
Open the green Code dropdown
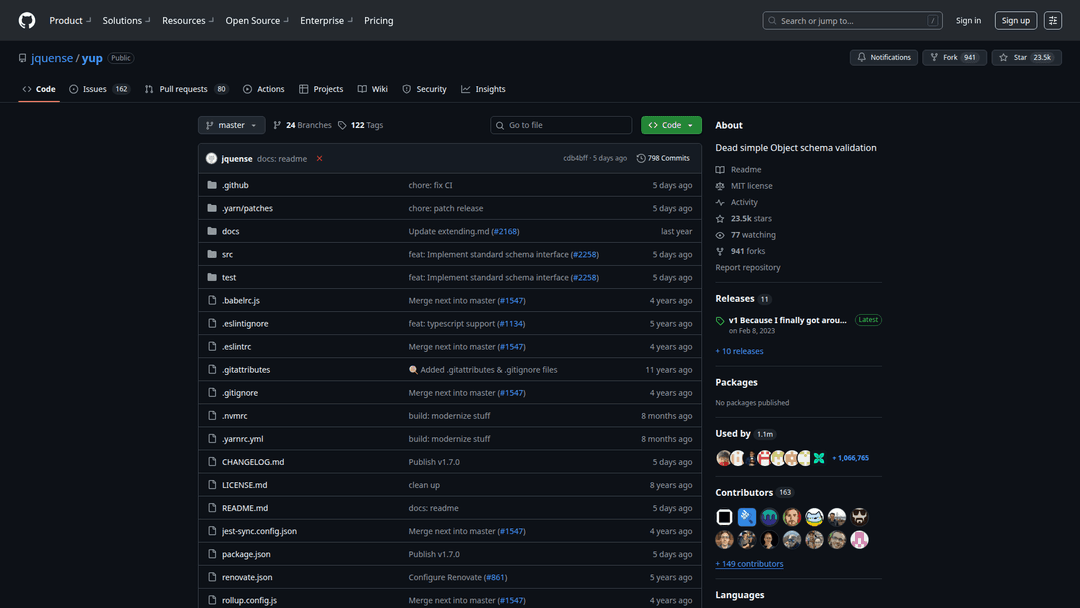point(671,125)
